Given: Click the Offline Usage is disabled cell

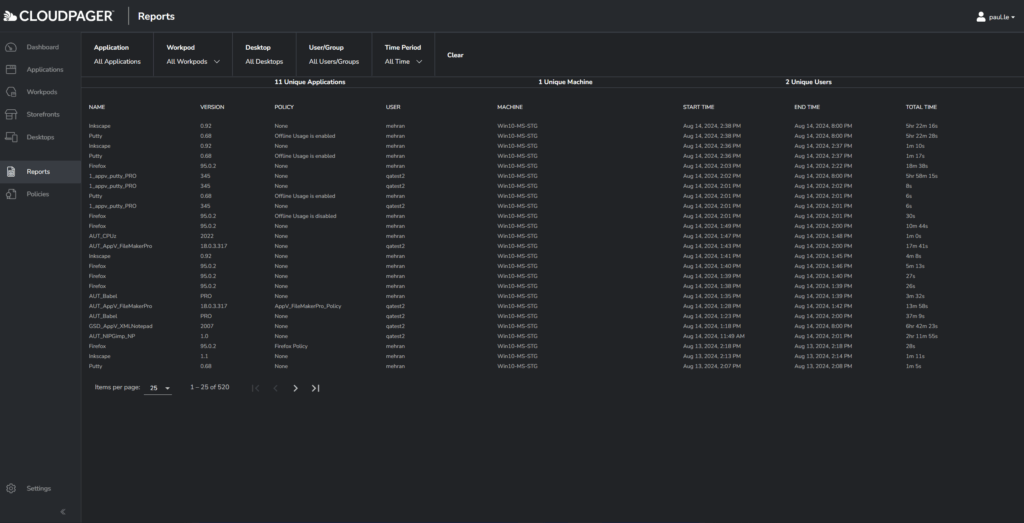Looking at the screenshot, I should click(306, 216).
